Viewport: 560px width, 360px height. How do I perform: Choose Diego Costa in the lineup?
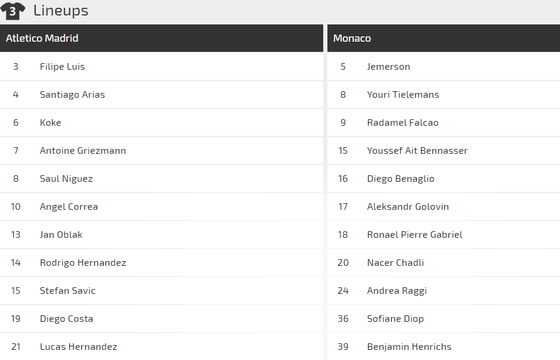pyautogui.click(x=66, y=319)
